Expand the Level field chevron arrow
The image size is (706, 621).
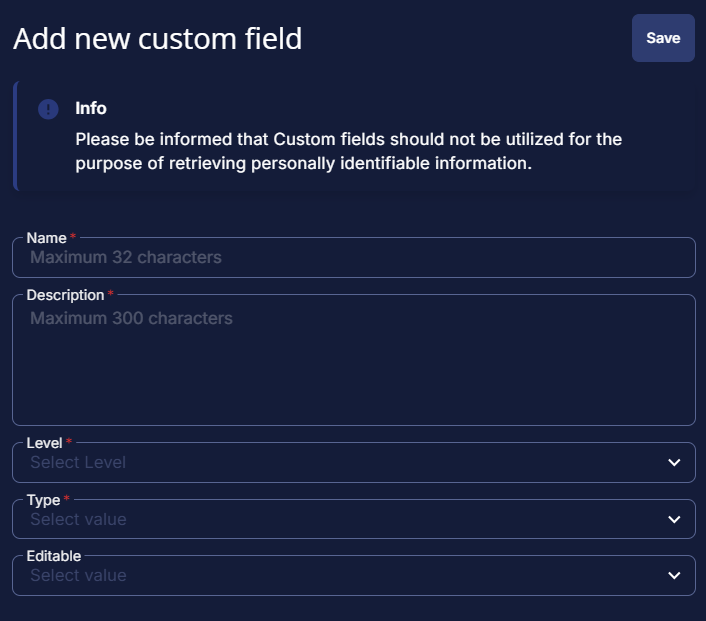674,462
